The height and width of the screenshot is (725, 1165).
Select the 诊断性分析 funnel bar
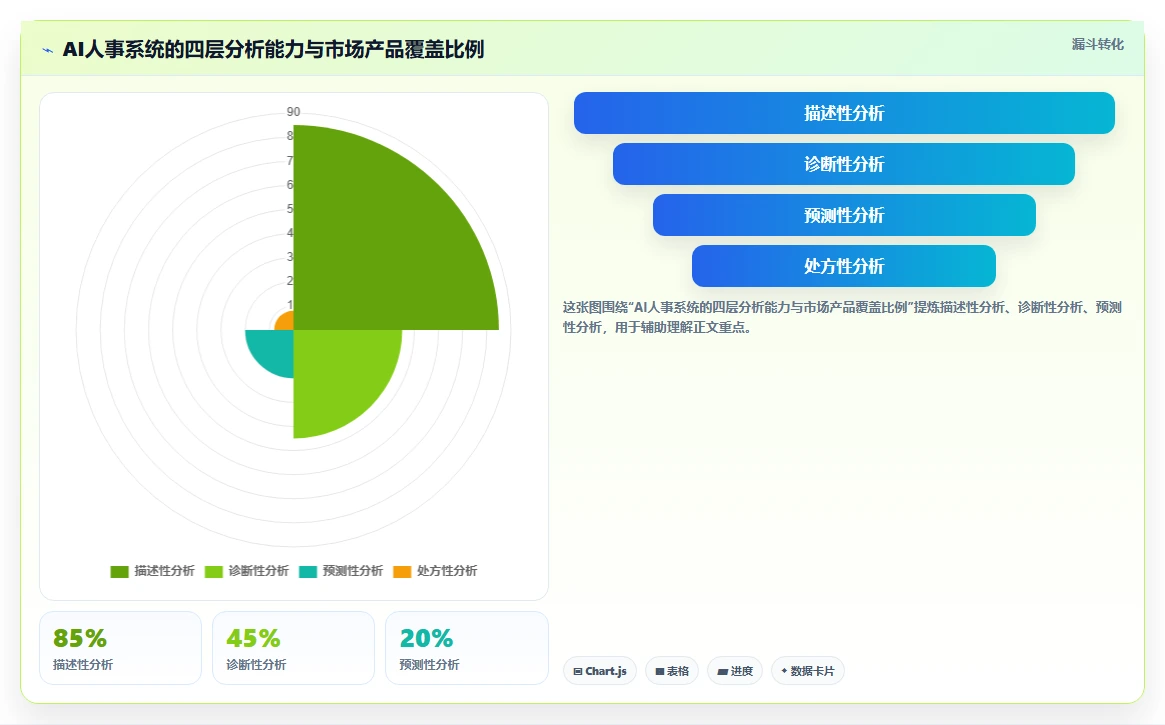pos(844,164)
